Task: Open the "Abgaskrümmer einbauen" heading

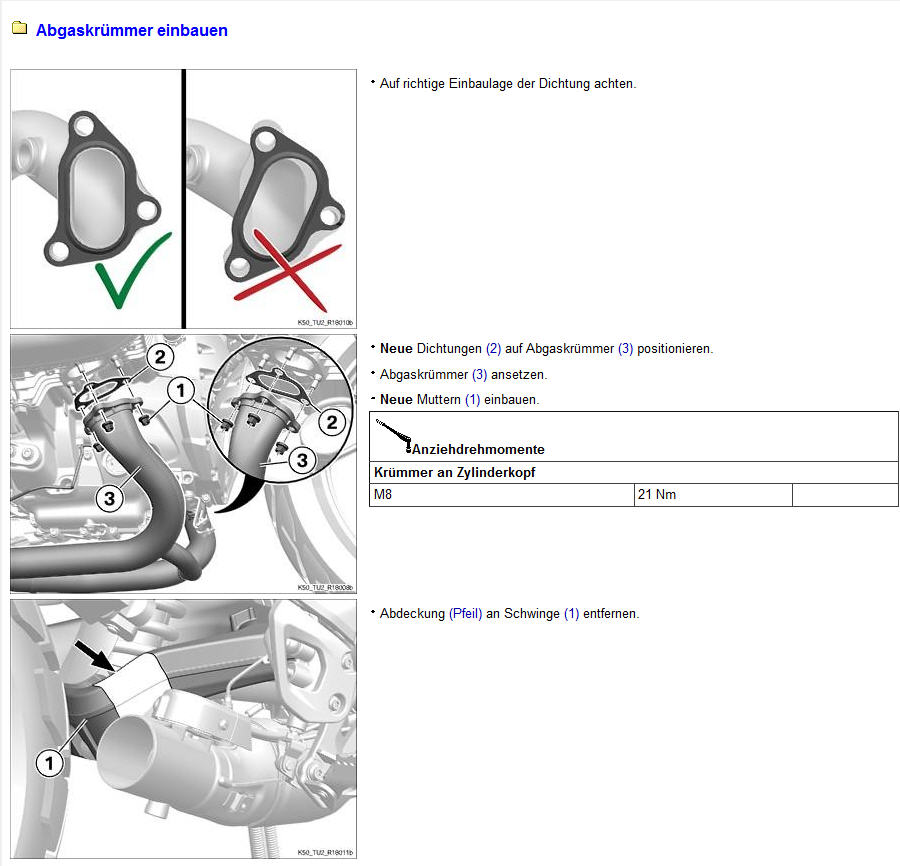Action: [x=132, y=30]
